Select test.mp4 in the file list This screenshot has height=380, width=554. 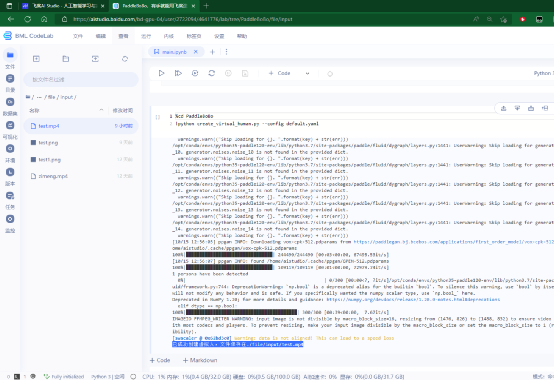[x=81, y=126]
